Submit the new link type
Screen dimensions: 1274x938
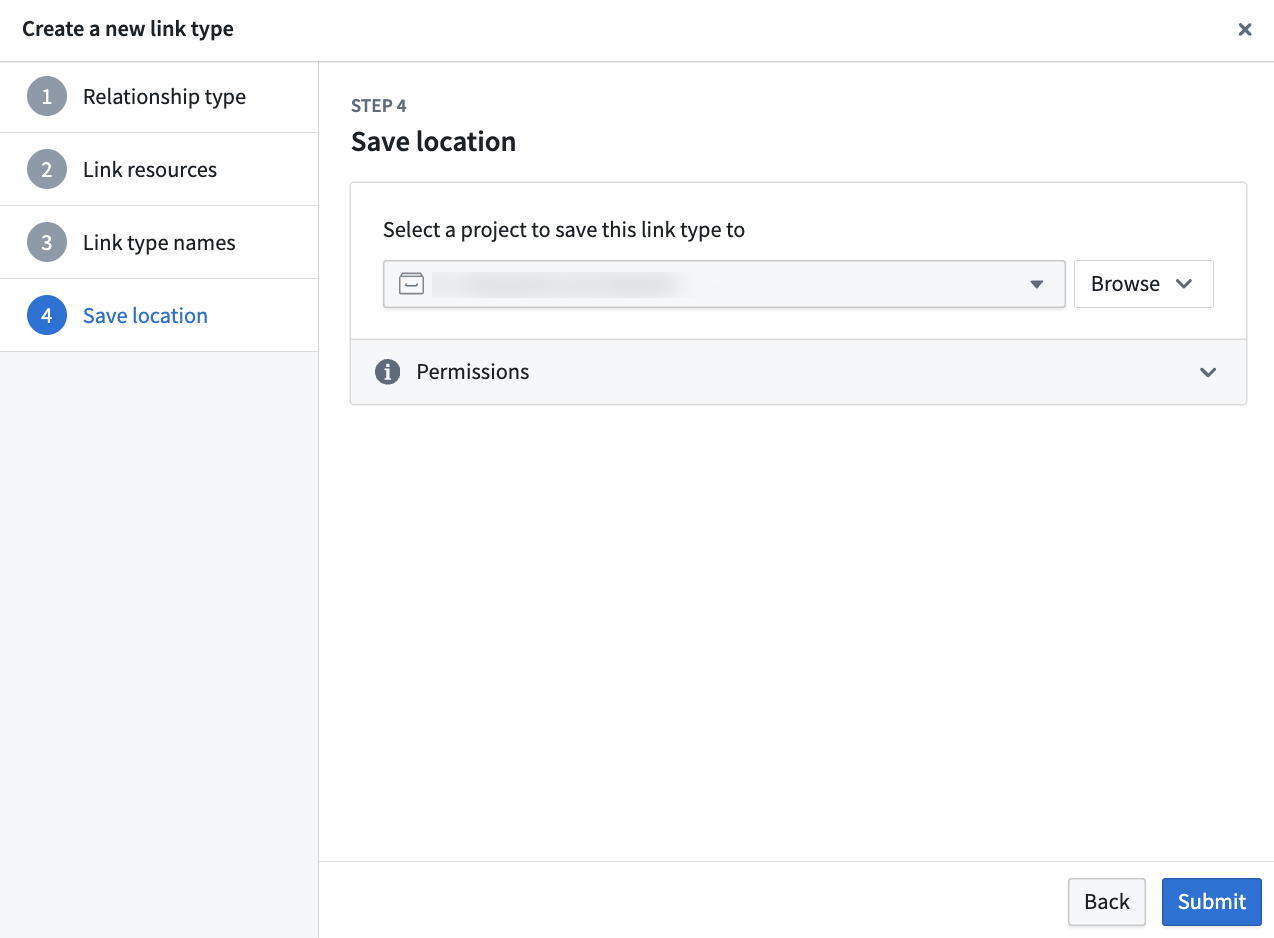click(1211, 902)
